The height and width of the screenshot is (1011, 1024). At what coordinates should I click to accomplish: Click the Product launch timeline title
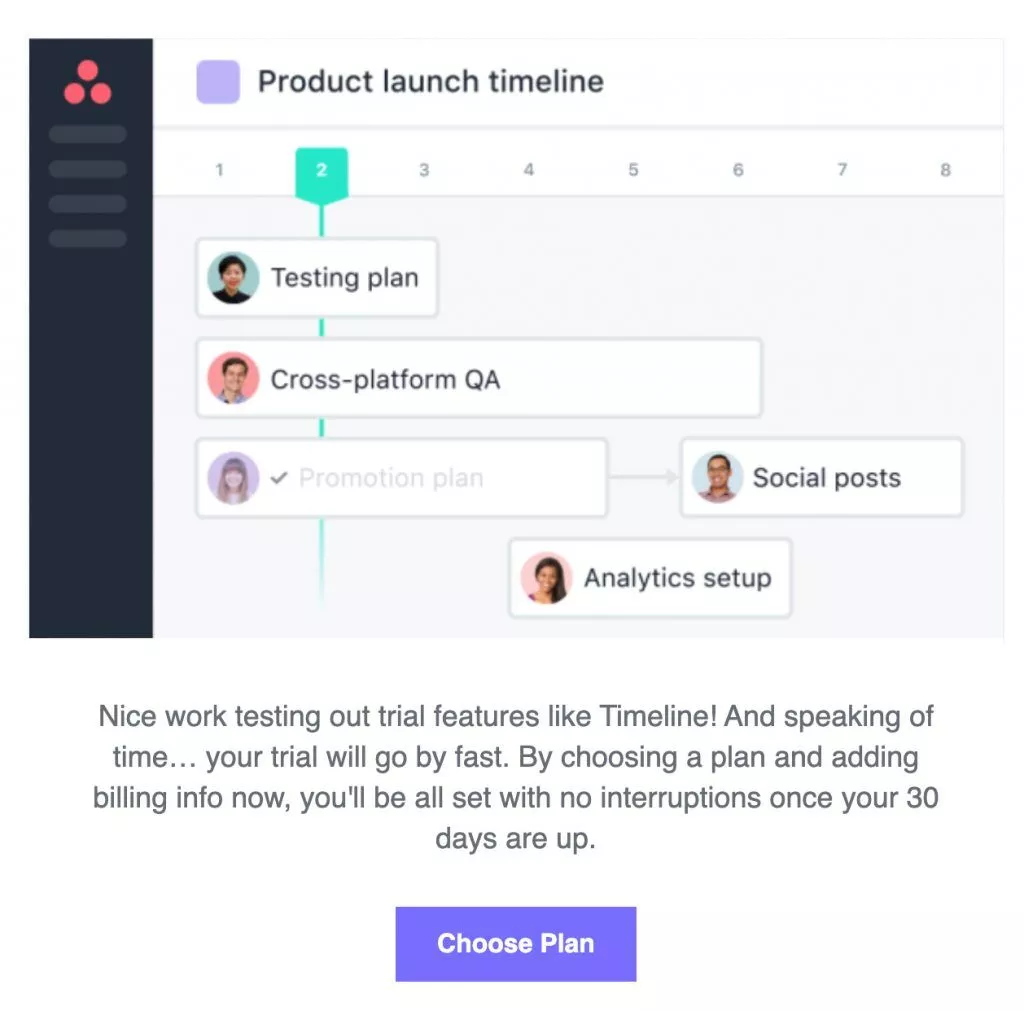click(x=430, y=82)
